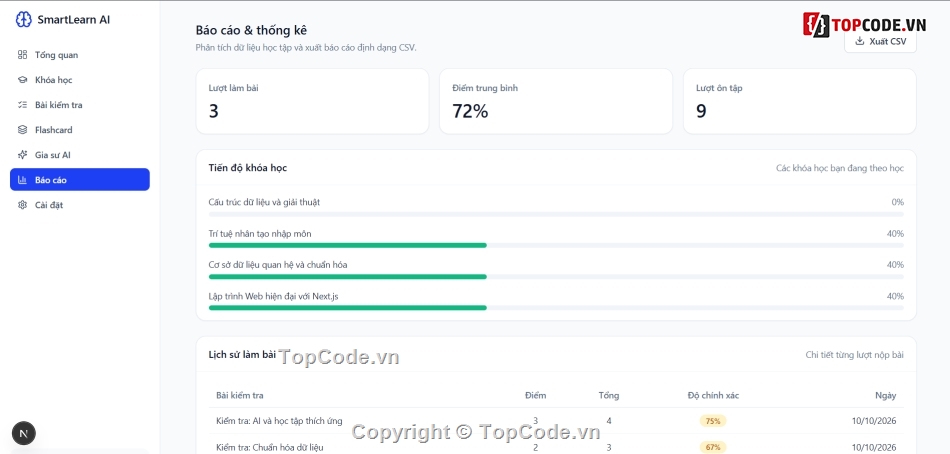Click the Gia sư AI sparkle icon
Image resolution: width=950 pixels, height=454 pixels.
[x=22, y=155]
